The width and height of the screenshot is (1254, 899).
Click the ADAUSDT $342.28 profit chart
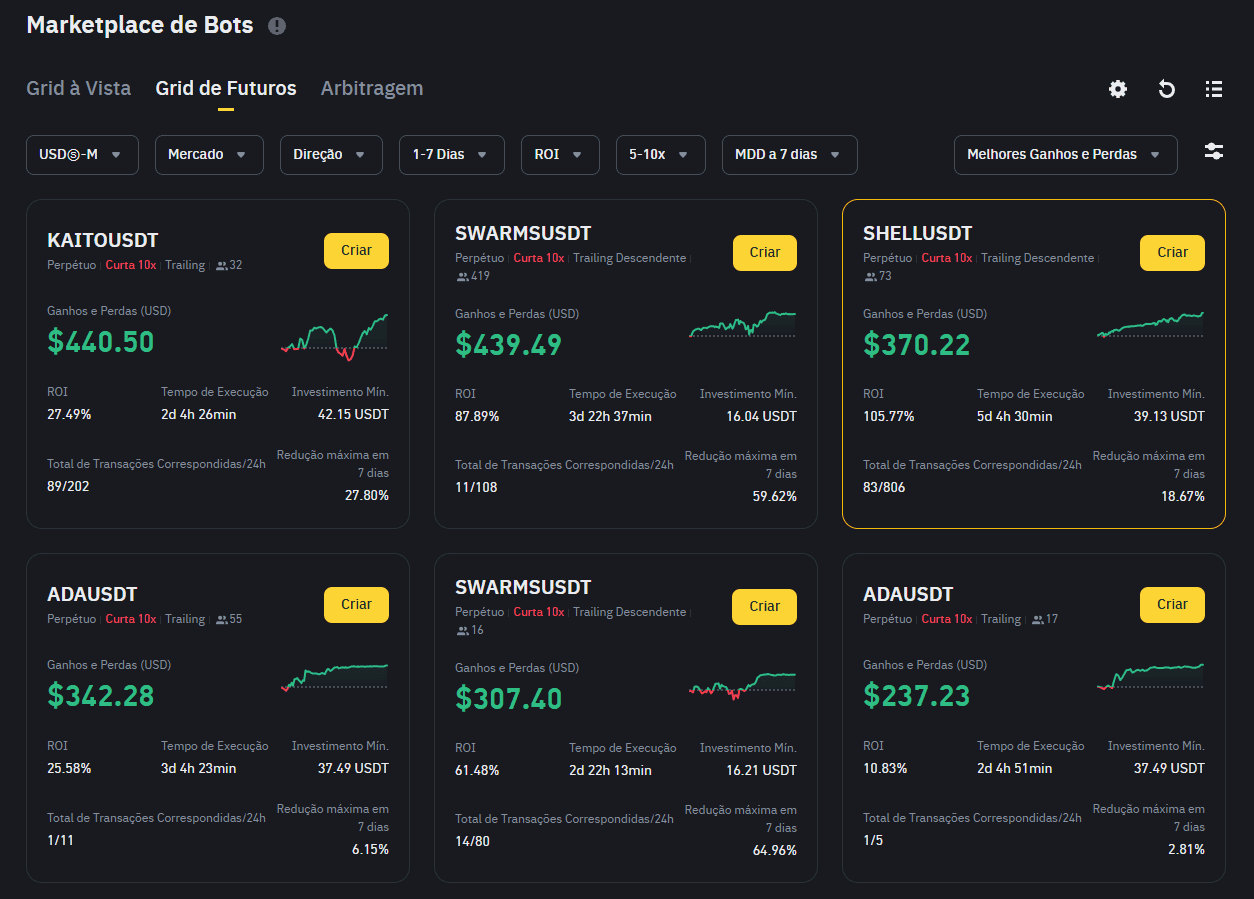coord(335,677)
